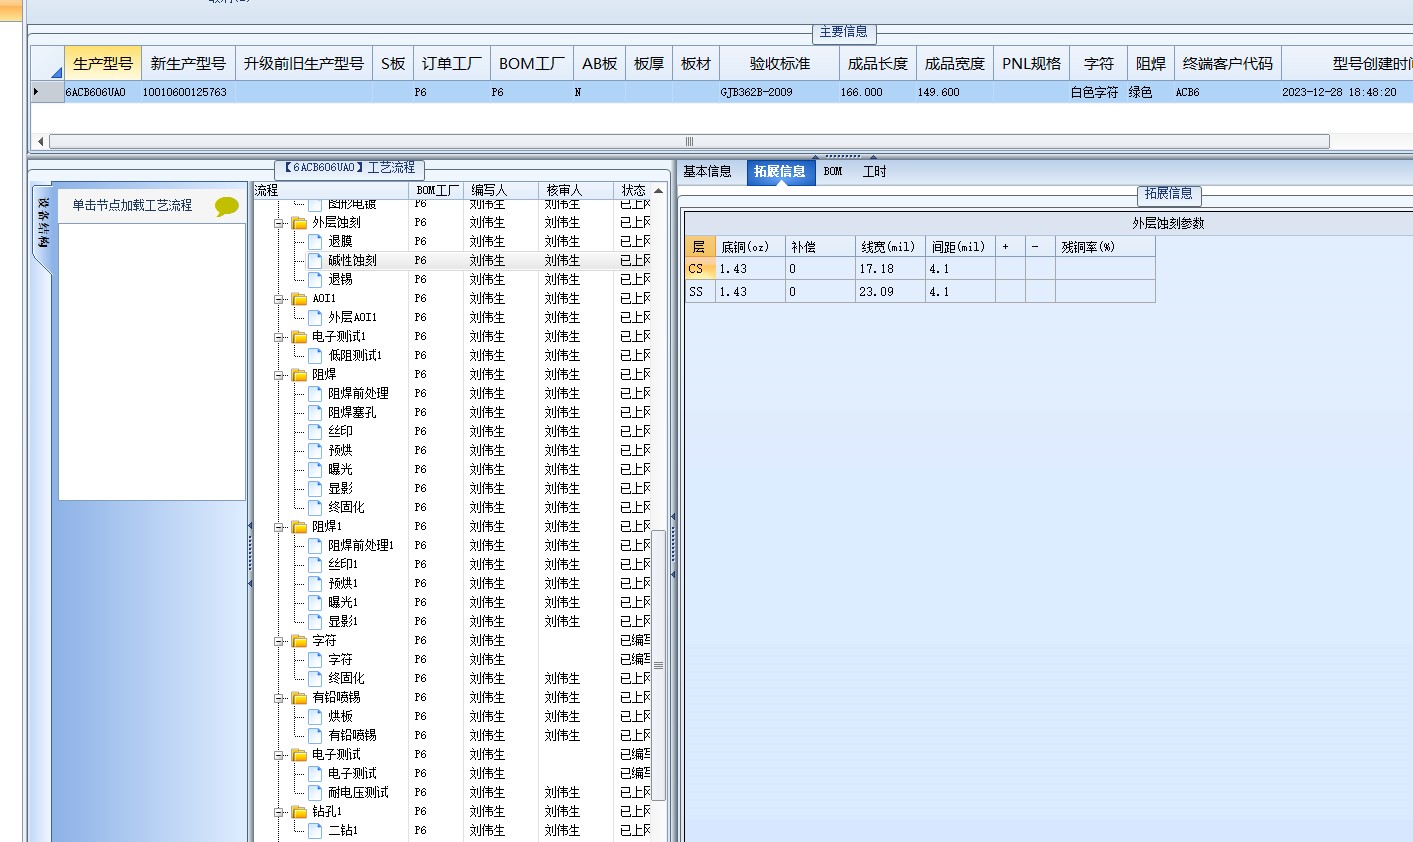Click the document icon beside 显影

(x=315, y=488)
